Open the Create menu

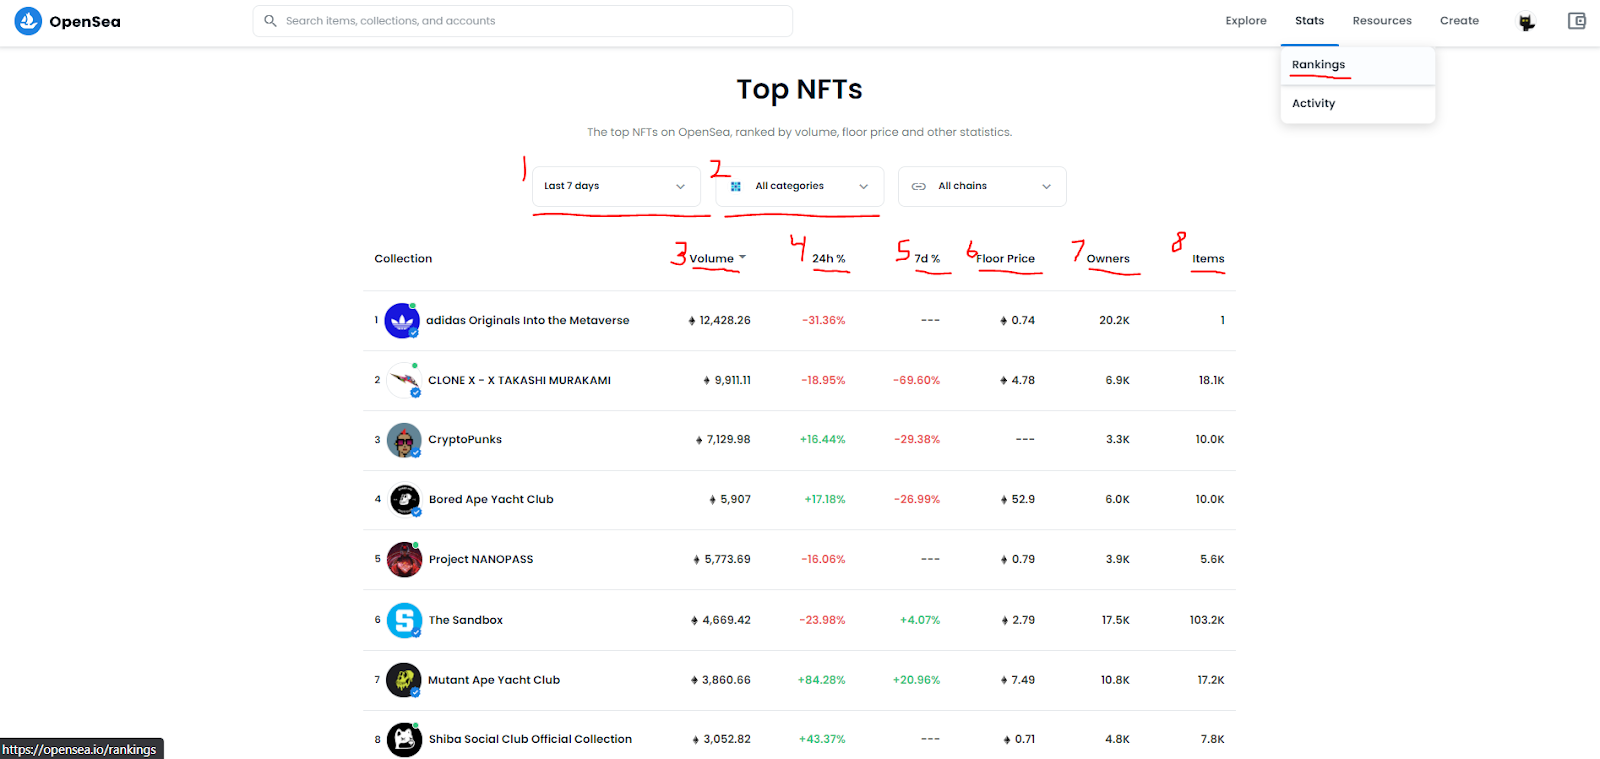click(x=1459, y=21)
